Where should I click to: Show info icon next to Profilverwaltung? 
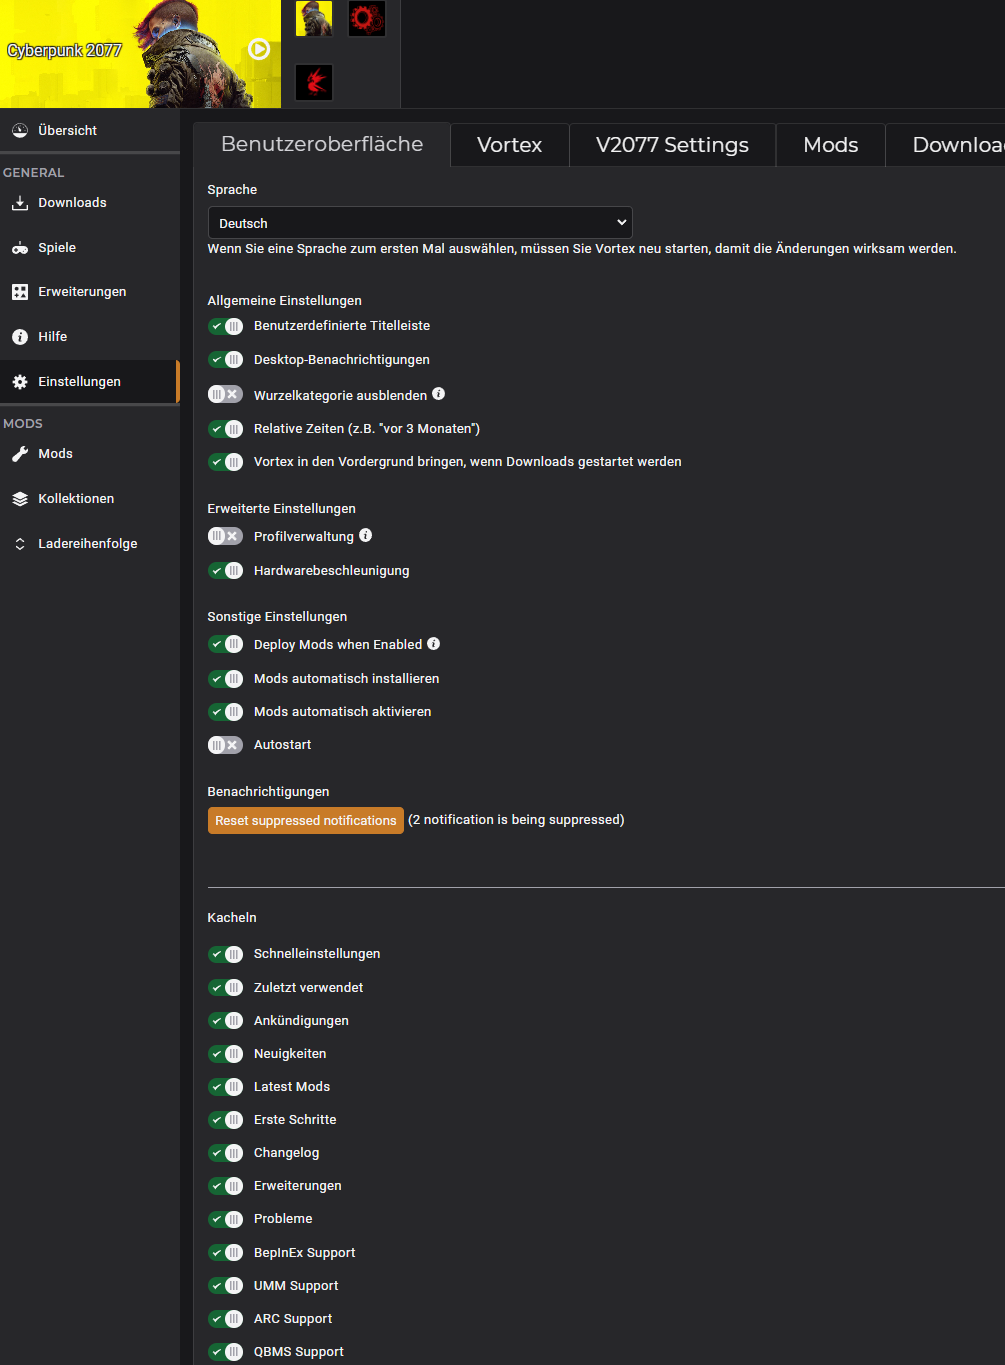click(365, 535)
